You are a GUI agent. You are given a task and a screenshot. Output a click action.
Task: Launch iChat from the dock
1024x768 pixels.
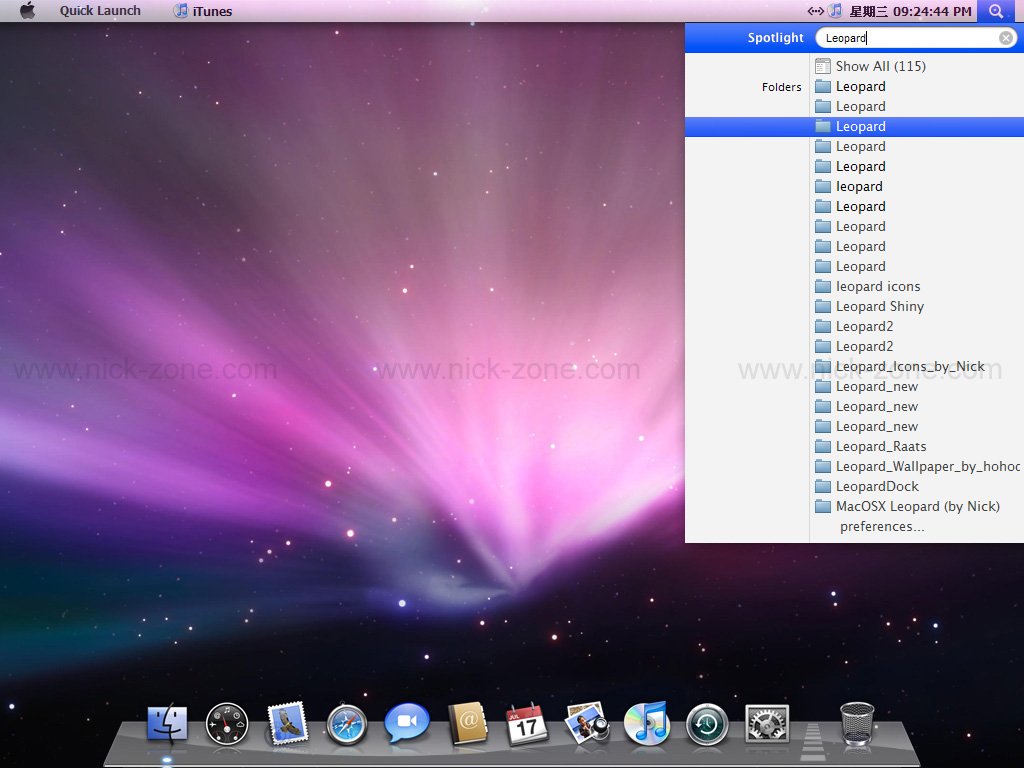[407, 723]
